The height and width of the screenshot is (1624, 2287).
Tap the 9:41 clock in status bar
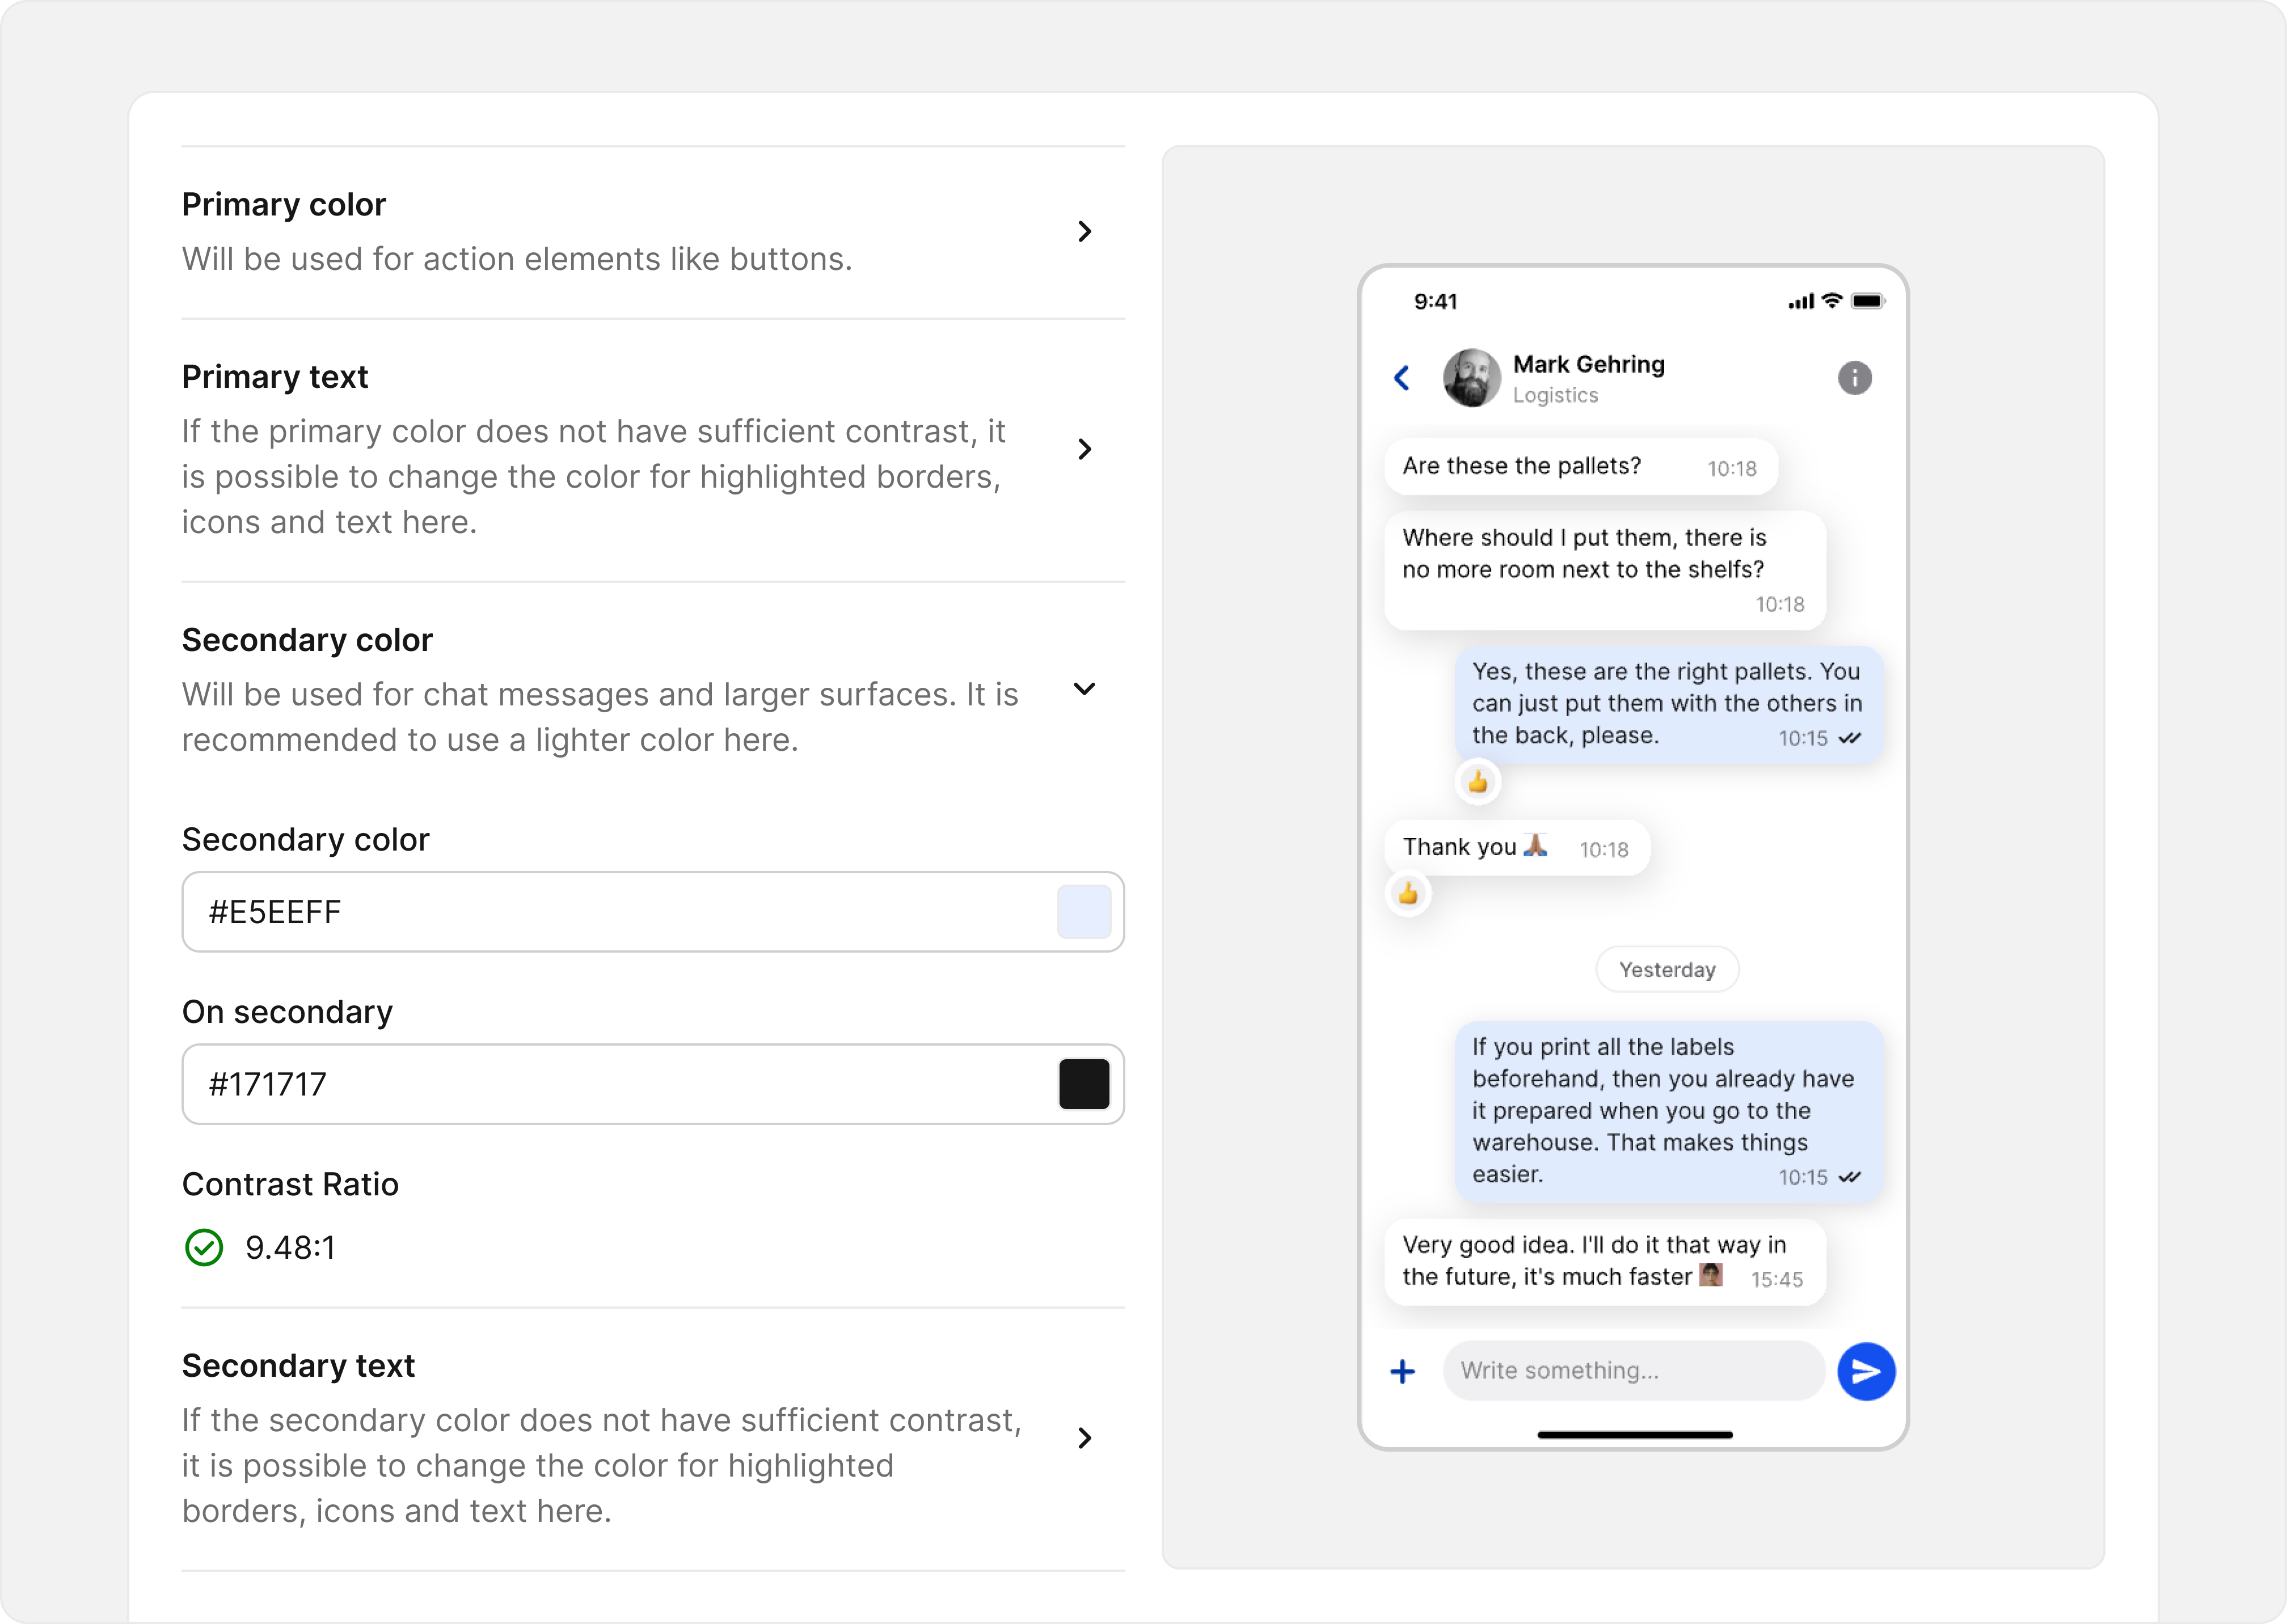point(1435,301)
